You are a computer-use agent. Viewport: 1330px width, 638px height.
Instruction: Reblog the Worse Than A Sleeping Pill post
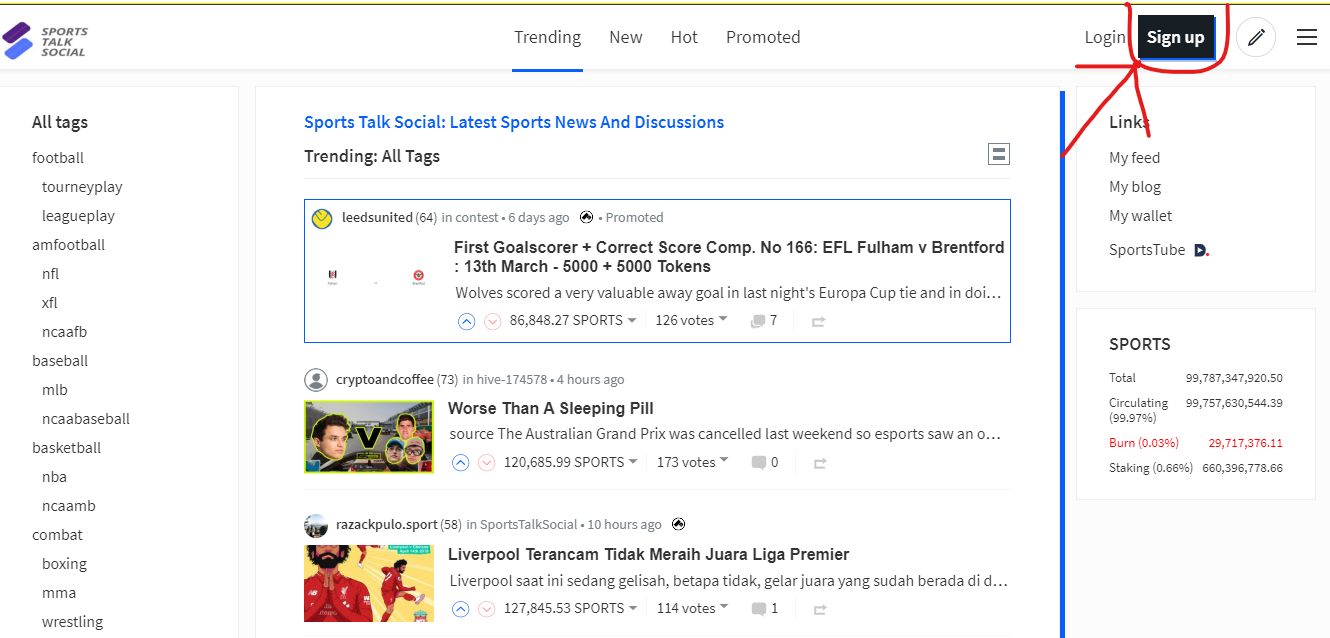point(819,464)
